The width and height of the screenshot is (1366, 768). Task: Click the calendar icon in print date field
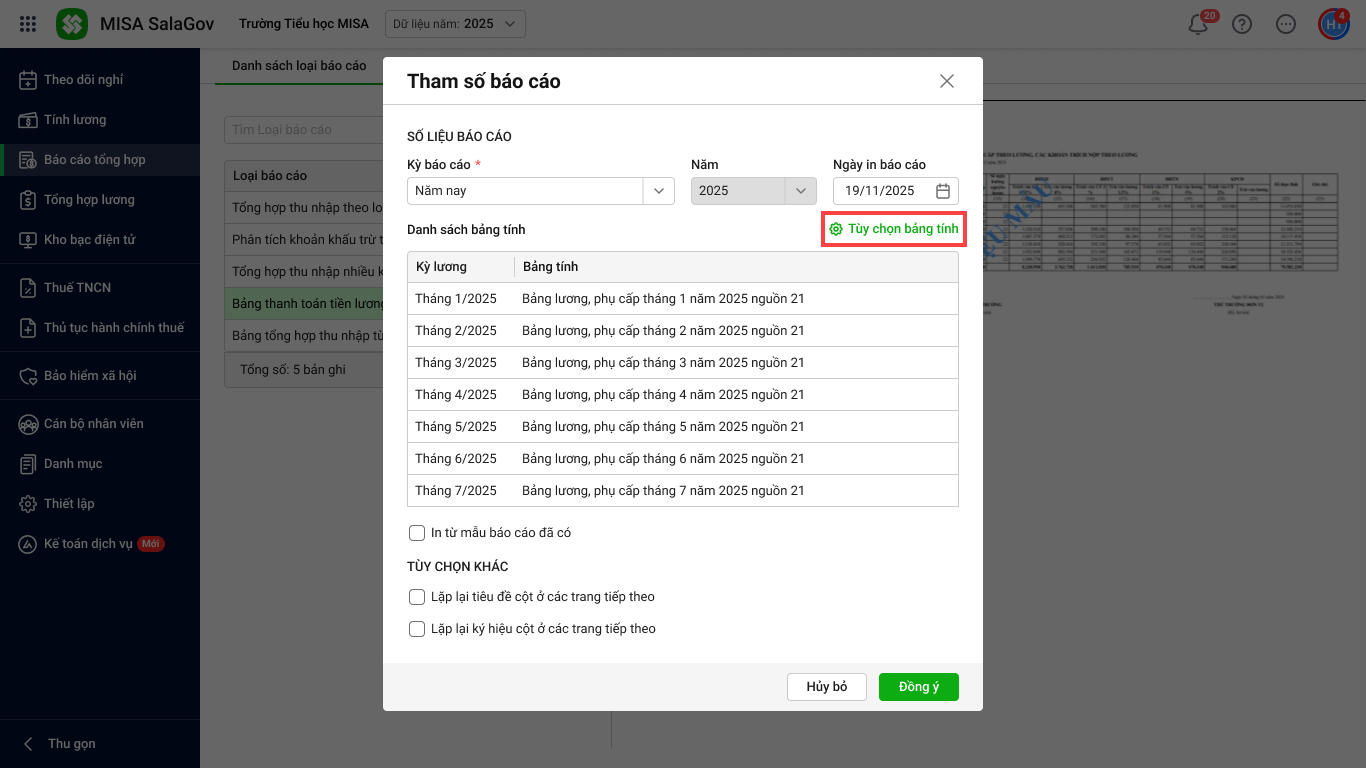pyautogui.click(x=942, y=191)
